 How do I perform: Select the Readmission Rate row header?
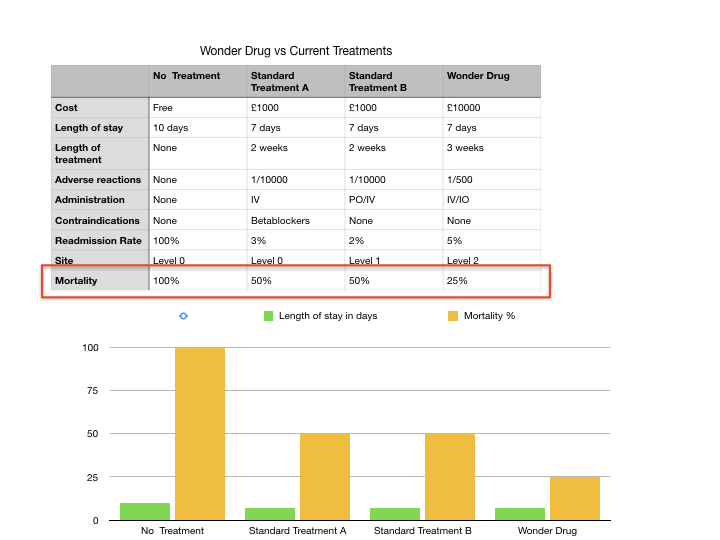click(x=100, y=241)
